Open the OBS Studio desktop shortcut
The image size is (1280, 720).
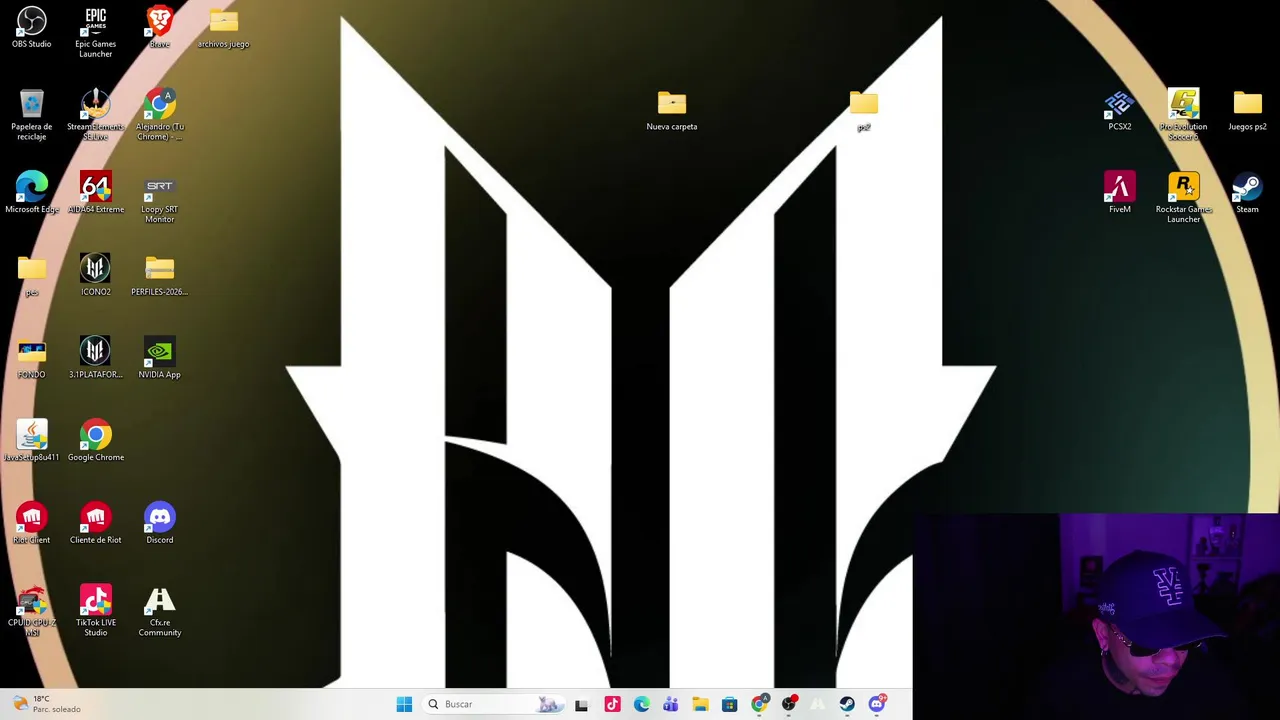point(31,28)
